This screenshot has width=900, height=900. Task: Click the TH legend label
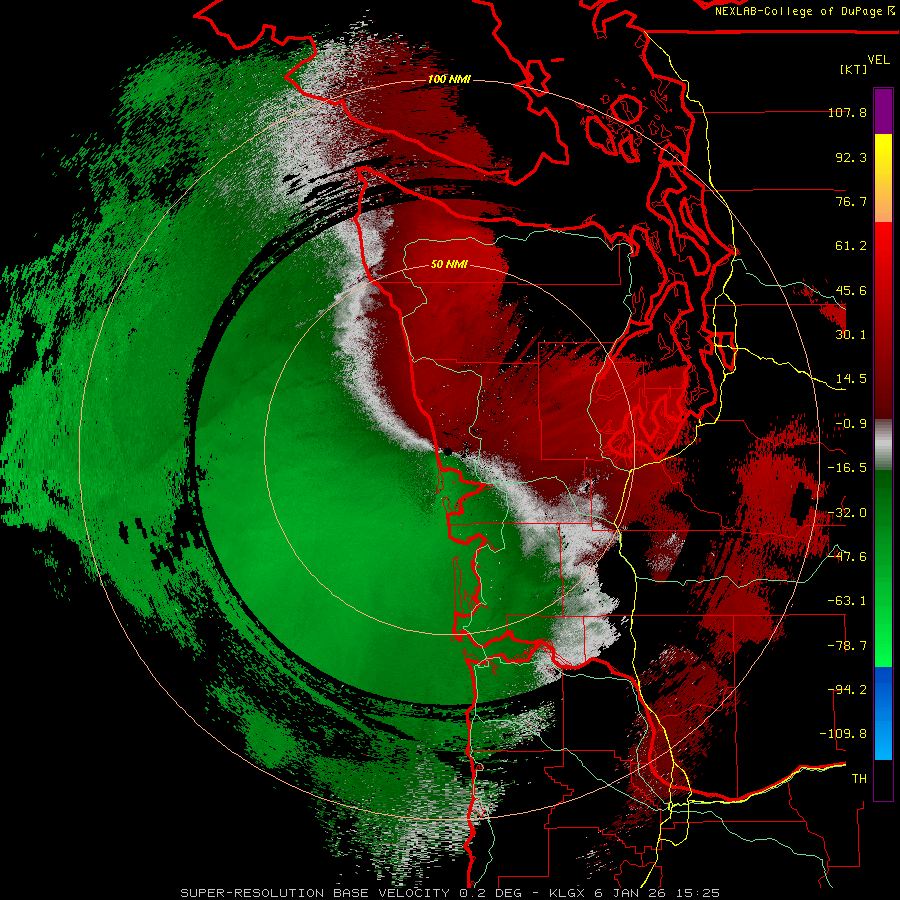pos(859,778)
